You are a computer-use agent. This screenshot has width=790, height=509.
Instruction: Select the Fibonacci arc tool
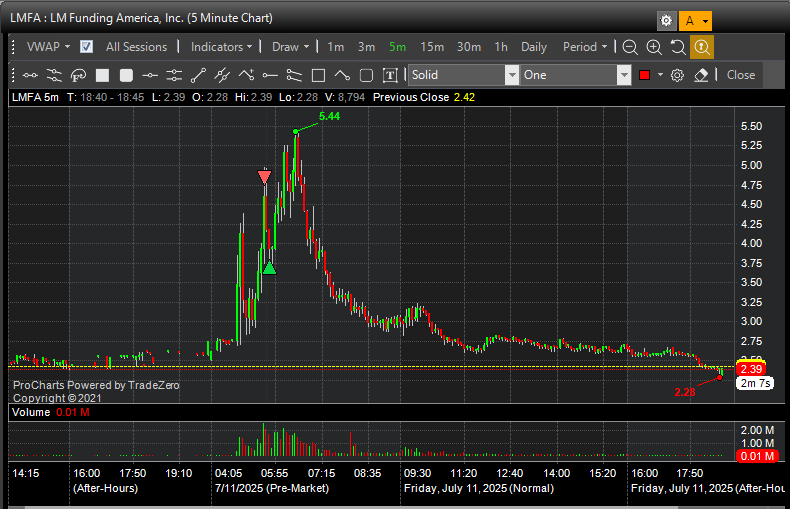tap(78, 75)
